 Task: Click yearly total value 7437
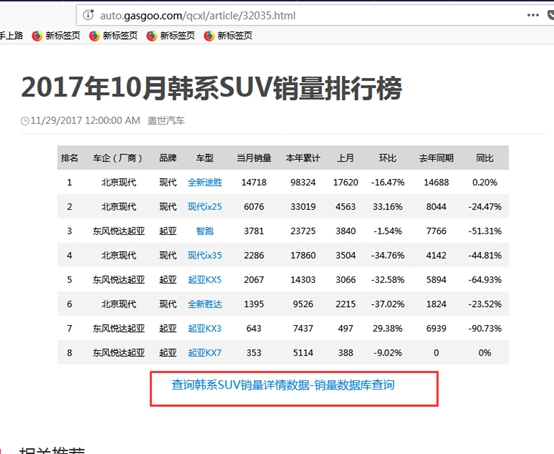(x=303, y=329)
